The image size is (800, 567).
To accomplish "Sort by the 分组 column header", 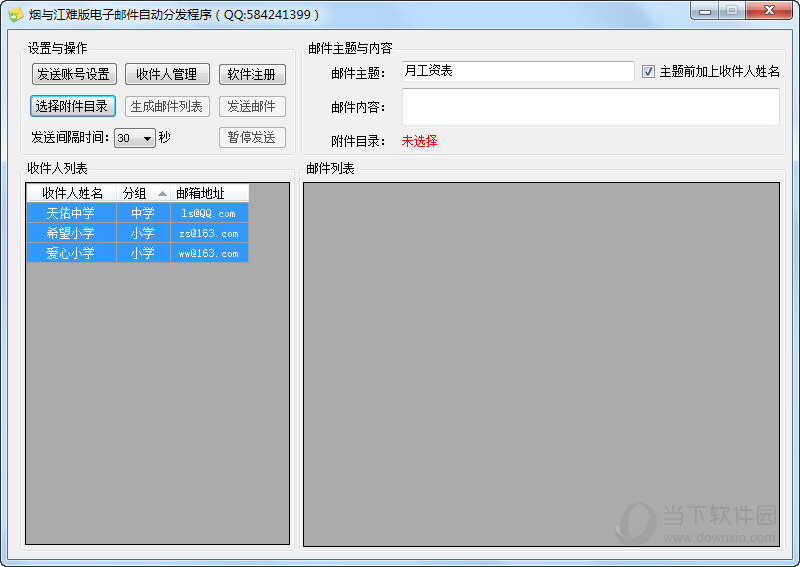I will pos(143,193).
